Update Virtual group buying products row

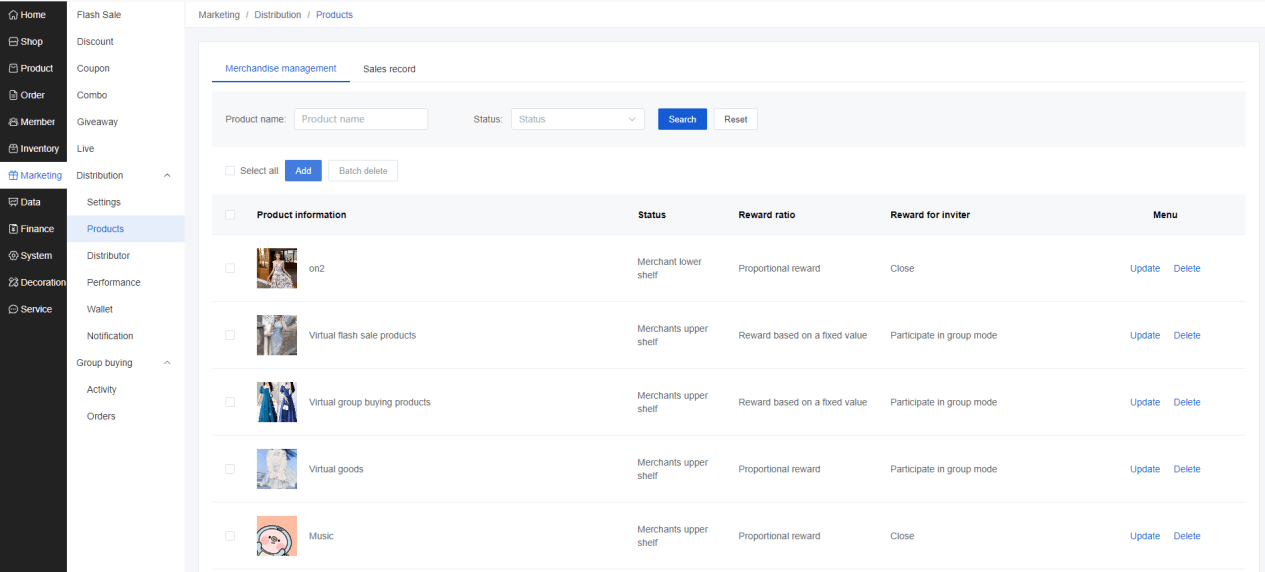coord(1145,402)
